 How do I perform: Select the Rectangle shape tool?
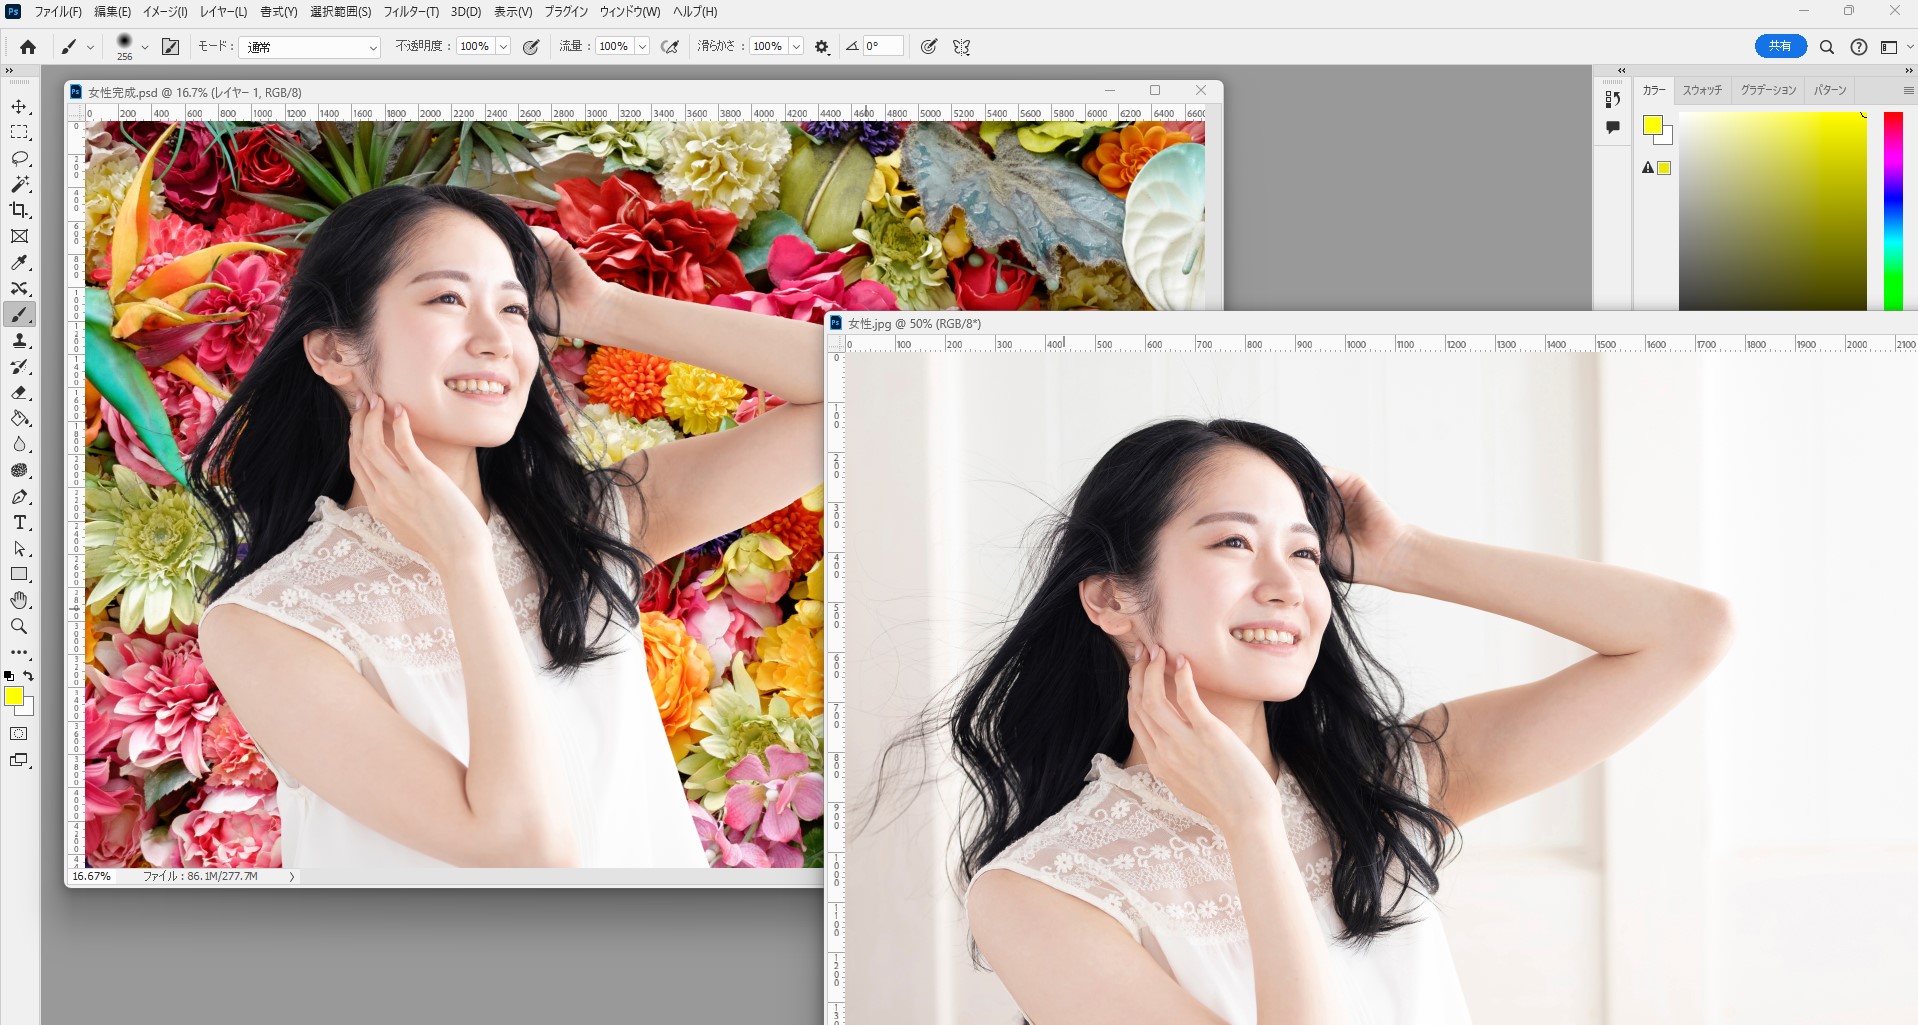click(x=19, y=575)
